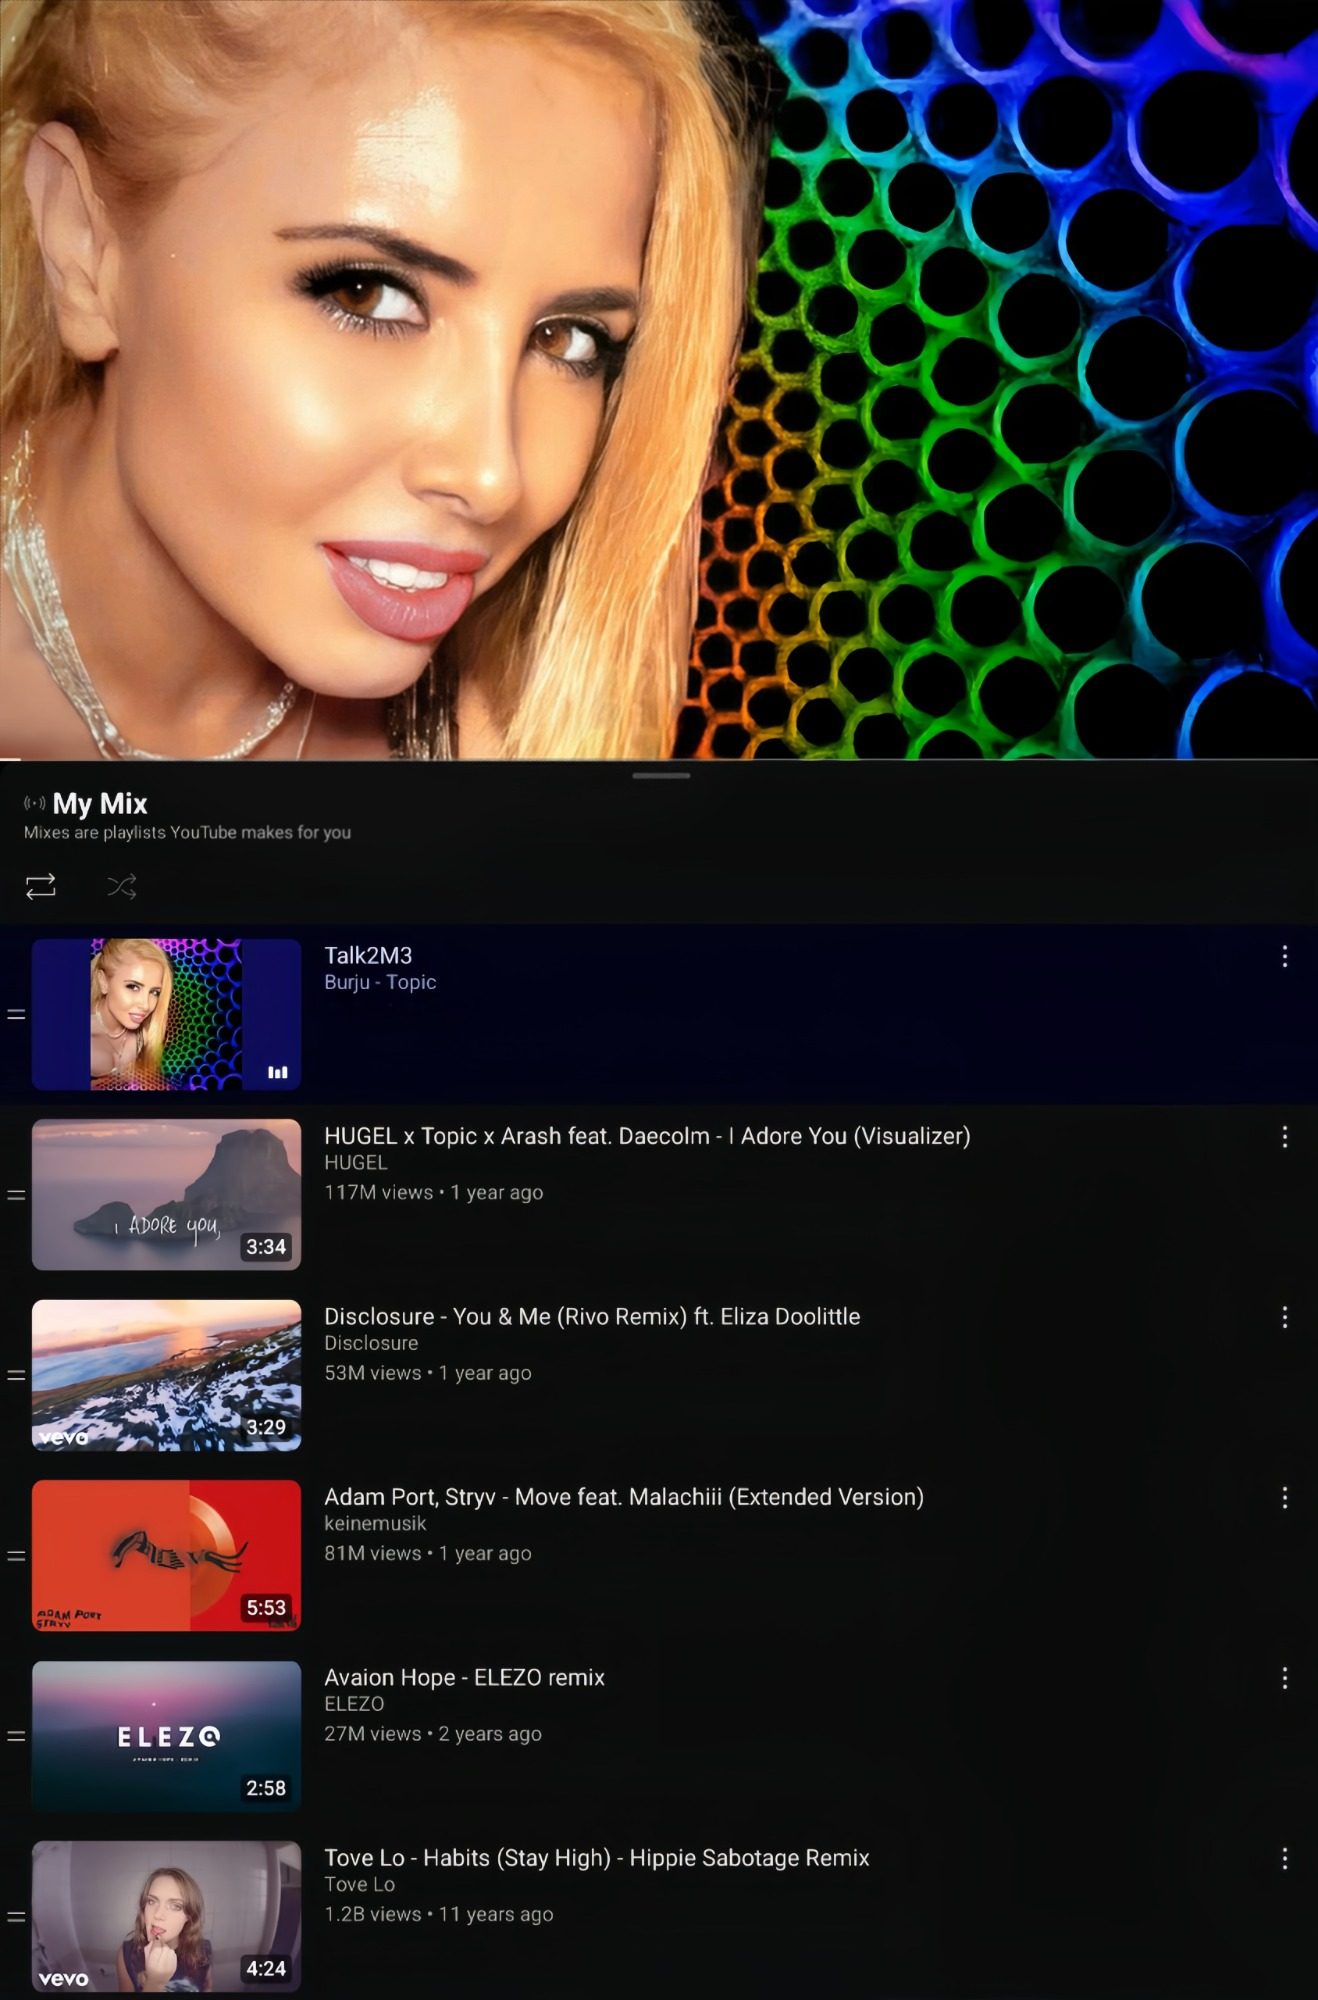Image resolution: width=1318 pixels, height=2000 pixels.
Task: Open more options for Avaion Hope remix
Action: (x=1284, y=1679)
